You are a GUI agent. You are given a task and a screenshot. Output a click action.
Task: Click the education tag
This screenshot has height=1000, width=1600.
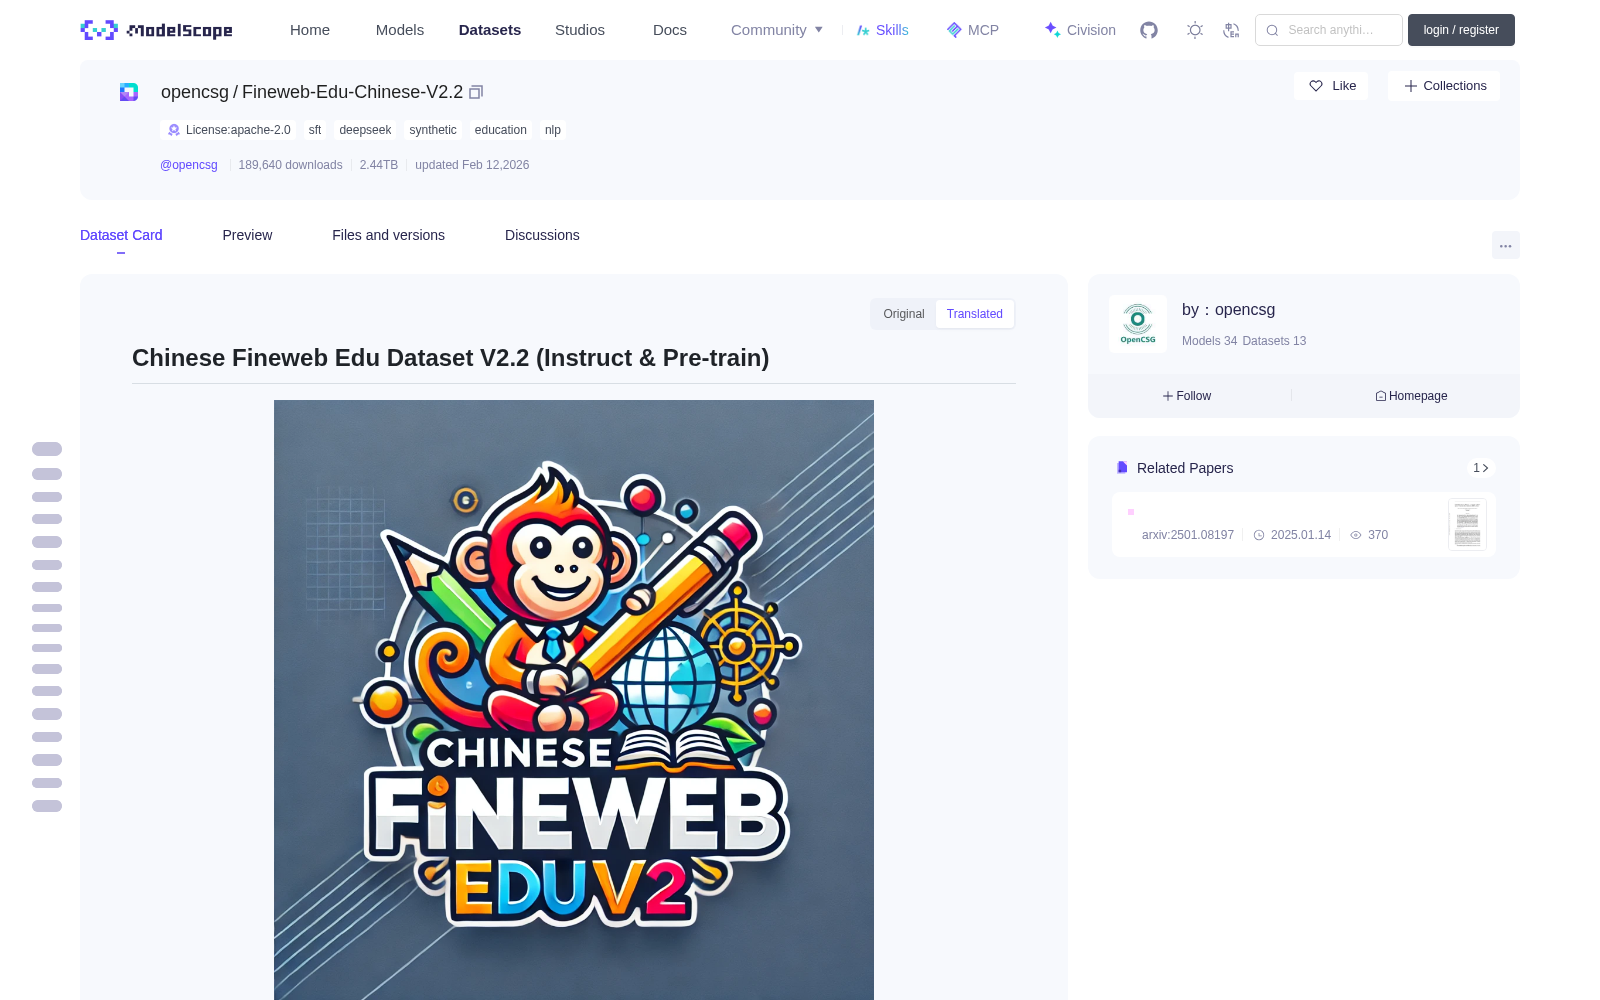(501, 130)
